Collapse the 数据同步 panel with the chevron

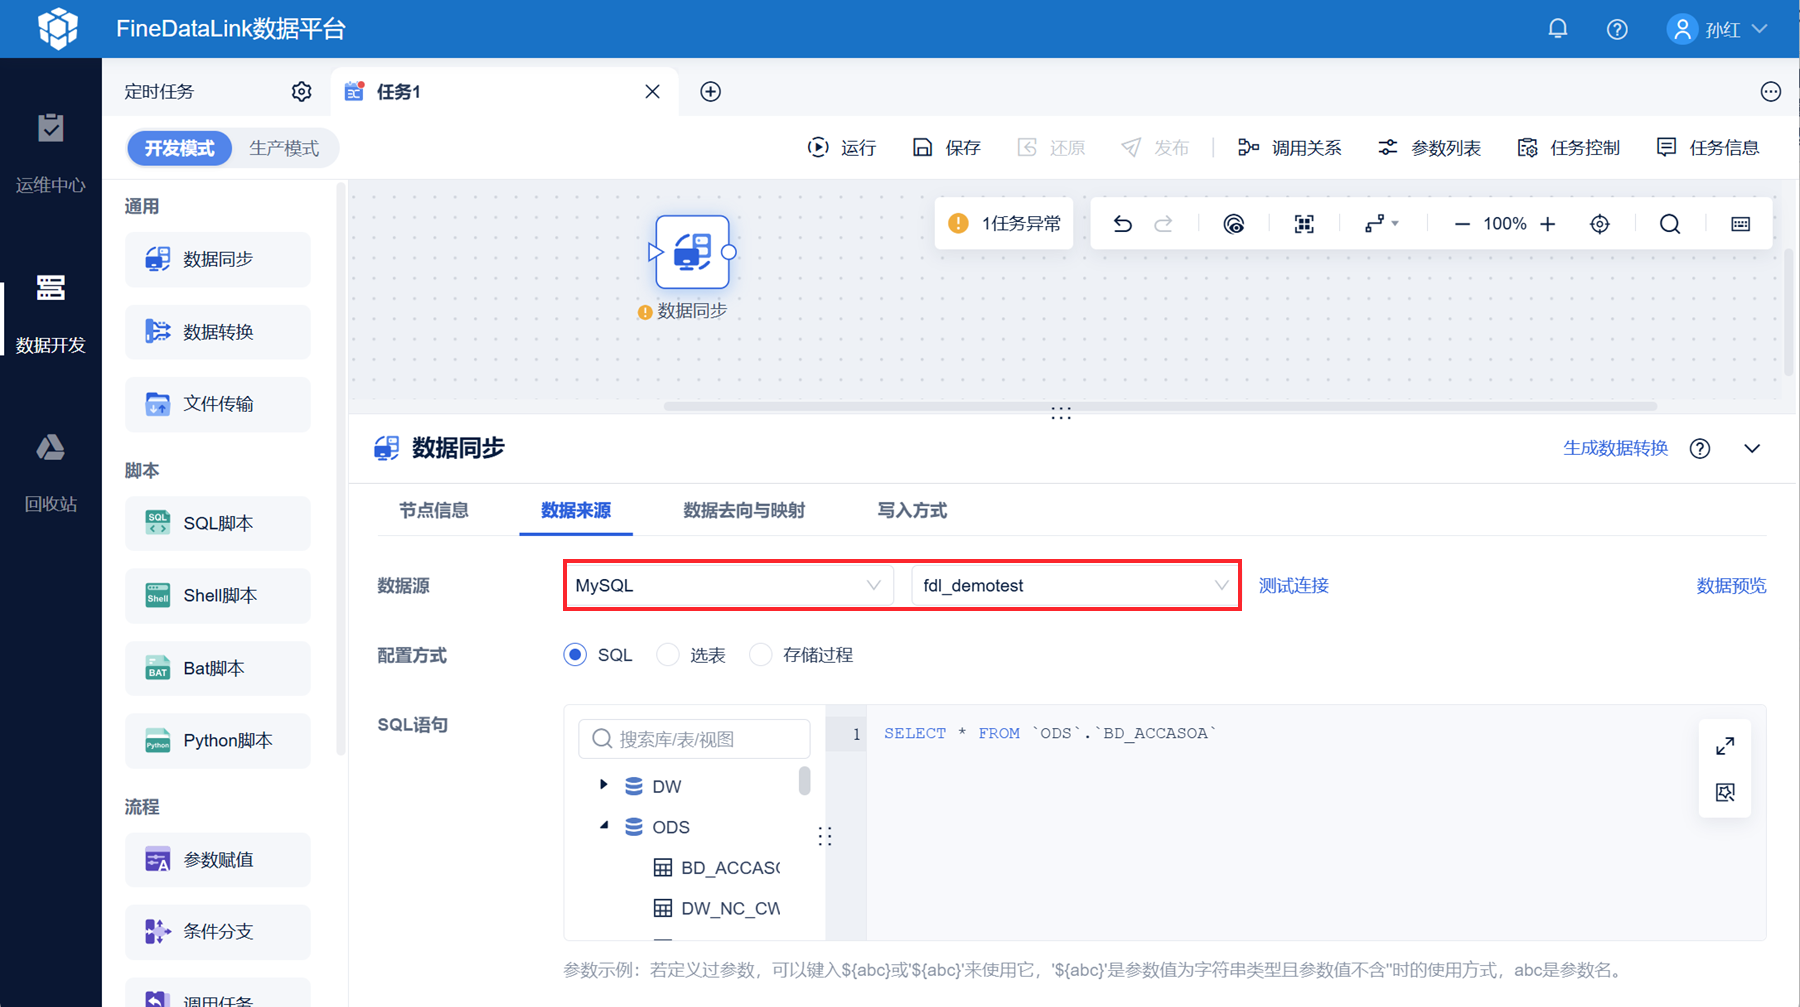[x=1752, y=448]
